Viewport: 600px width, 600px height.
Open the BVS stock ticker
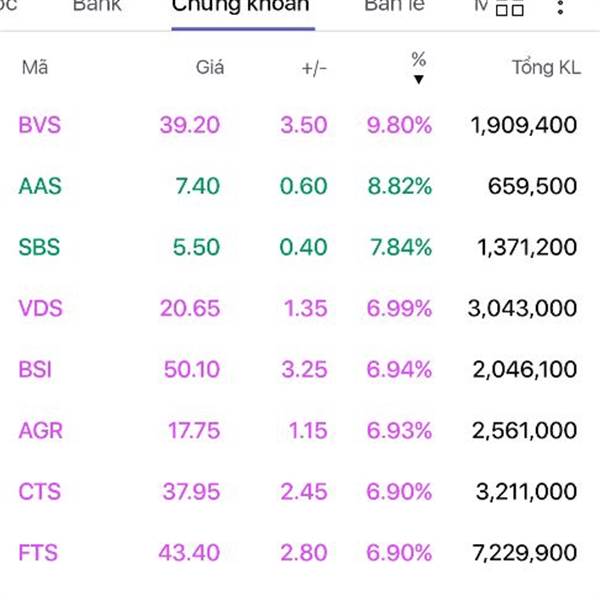pos(39,125)
